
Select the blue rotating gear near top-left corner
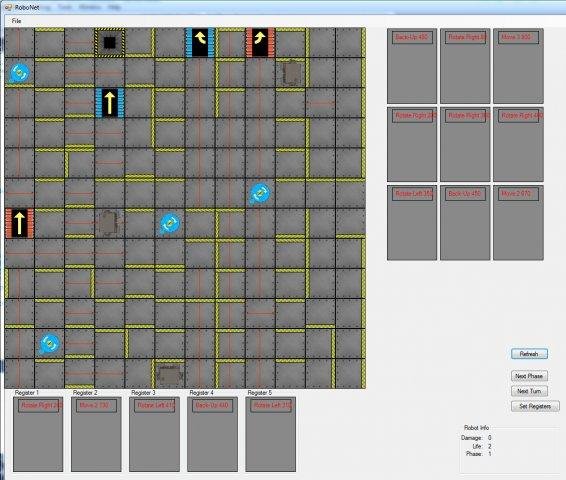[x=19, y=73]
